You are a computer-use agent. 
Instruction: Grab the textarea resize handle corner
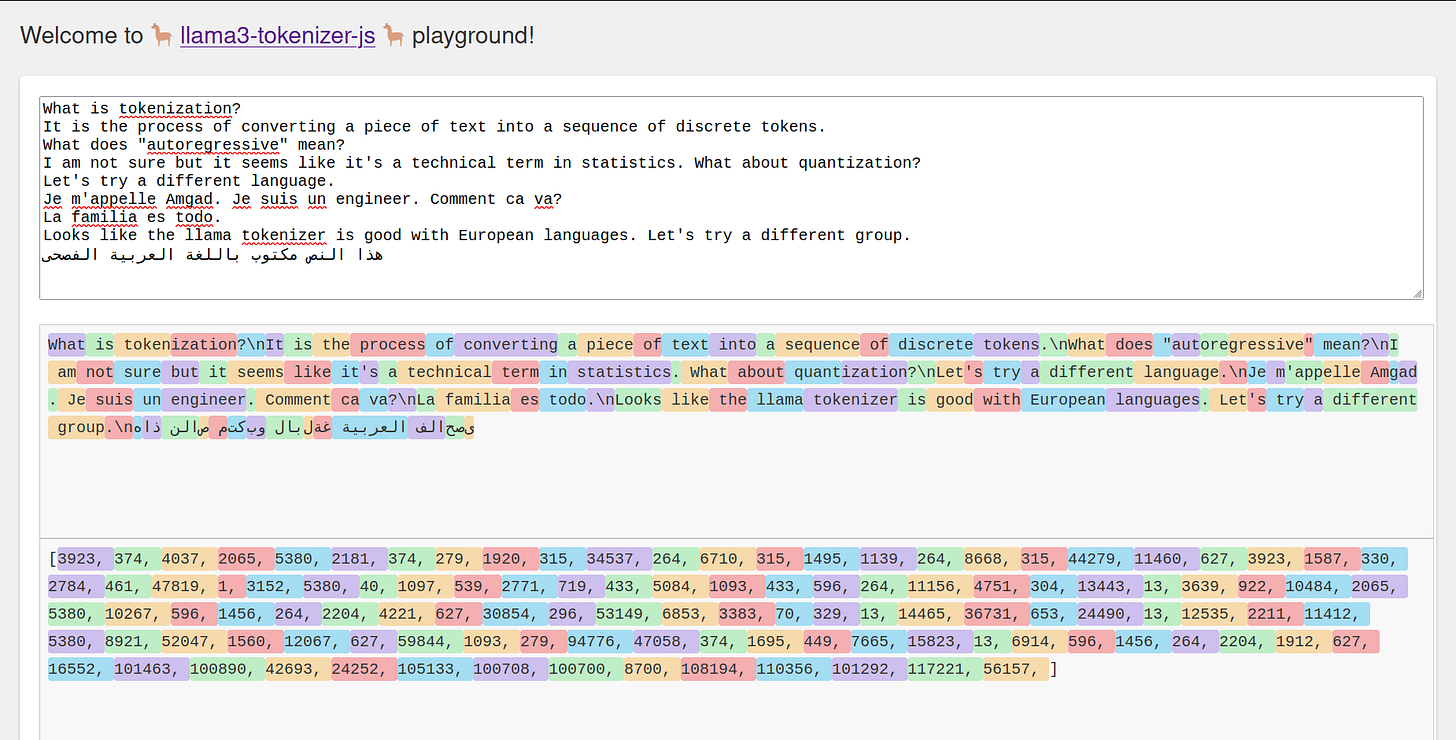click(x=1417, y=293)
